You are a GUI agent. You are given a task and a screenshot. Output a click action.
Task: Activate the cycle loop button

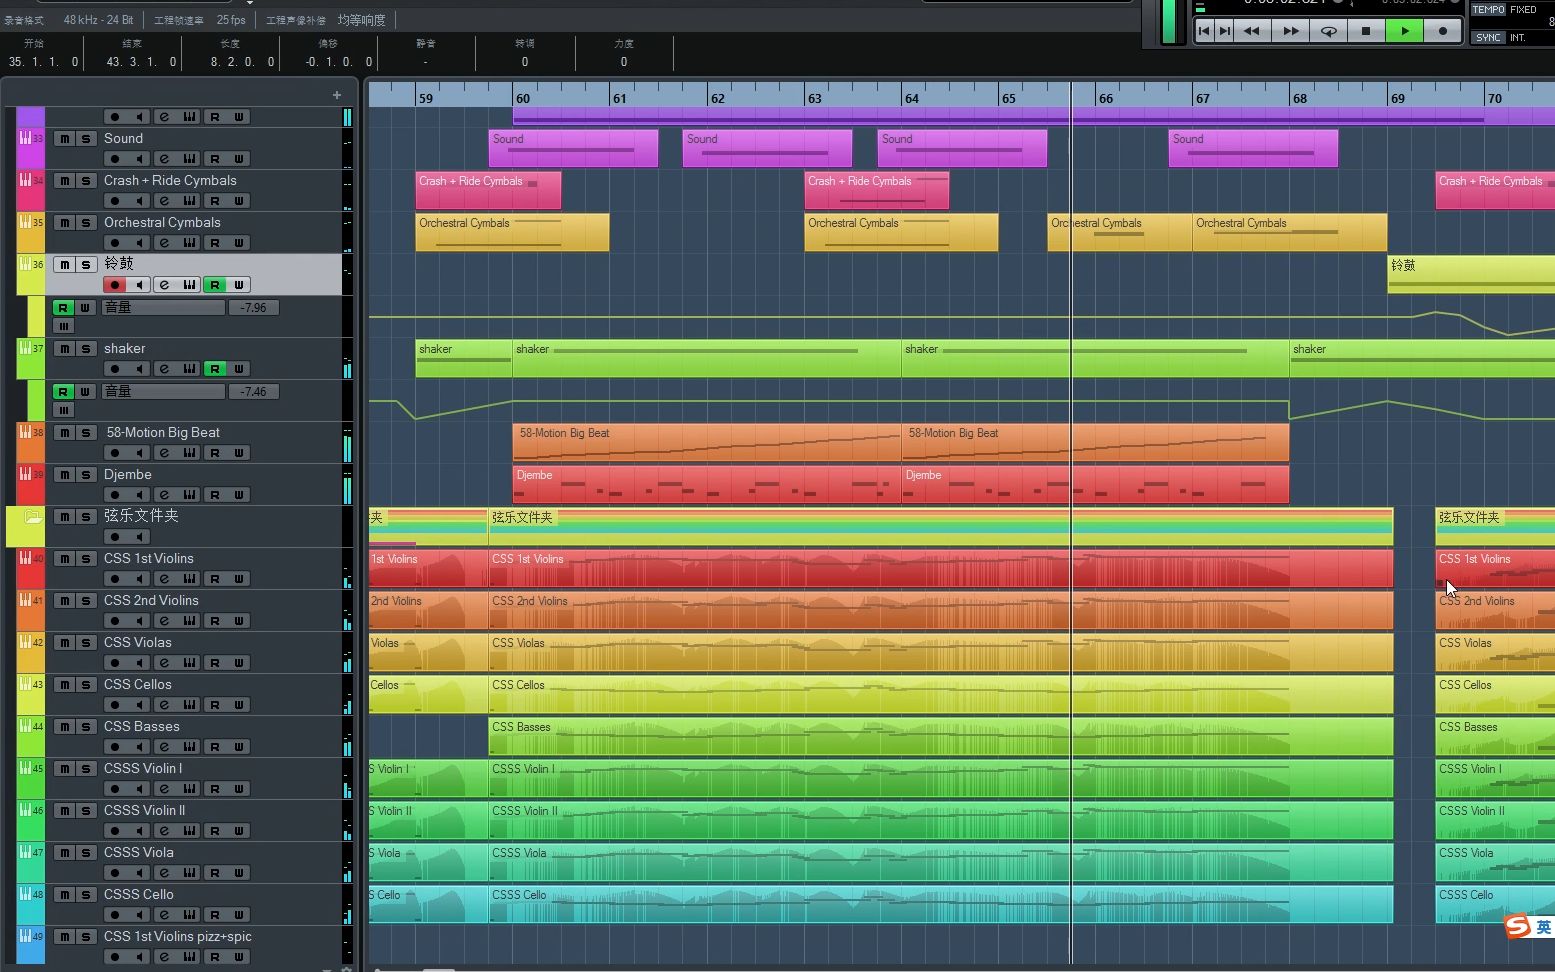(x=1328, y=31)
